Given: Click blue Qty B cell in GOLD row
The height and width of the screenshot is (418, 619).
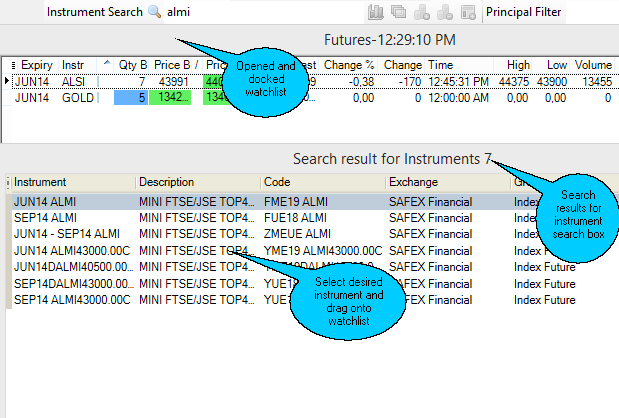Looking at the screenshot, I should pos(130,97).
